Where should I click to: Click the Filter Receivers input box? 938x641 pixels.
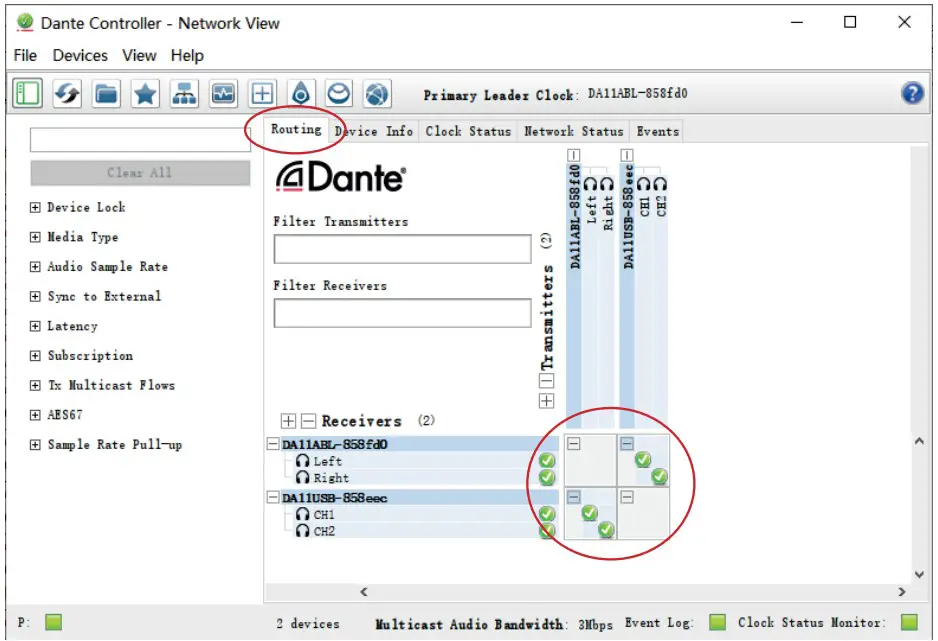point(402,313)
